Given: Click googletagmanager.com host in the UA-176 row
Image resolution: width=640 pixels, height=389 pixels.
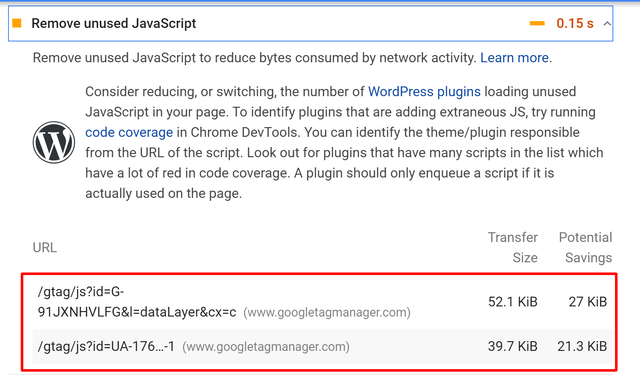Looking at the screenshot, I should [x=266, y=347].
